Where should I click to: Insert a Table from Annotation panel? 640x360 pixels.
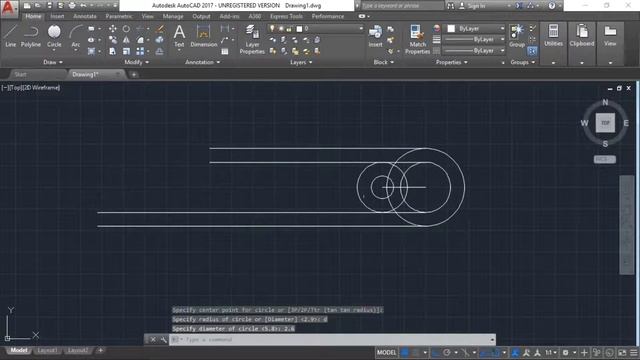(225, 51)
